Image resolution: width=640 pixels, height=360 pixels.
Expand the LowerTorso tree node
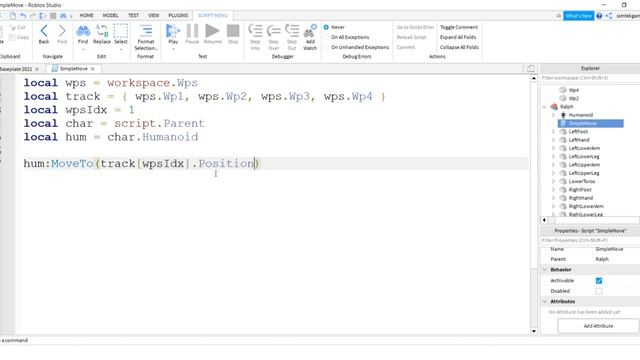coord(553,181)
